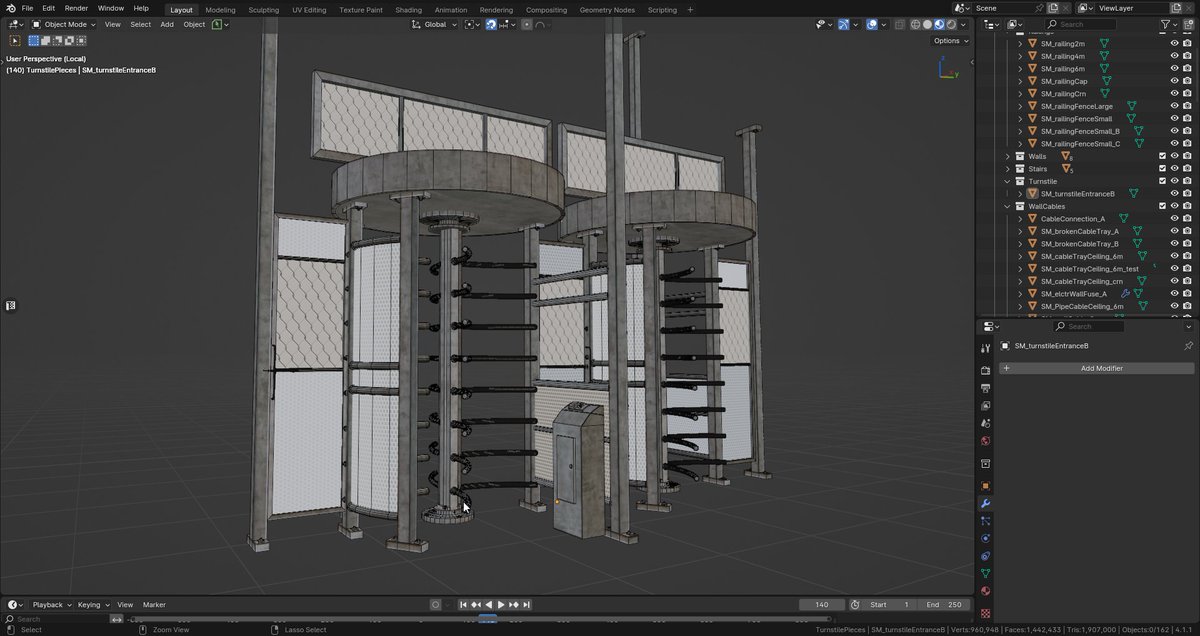Switch to the UV Editing workspace tab
This screenshot has height=636, width=1200.
point(309,9)
